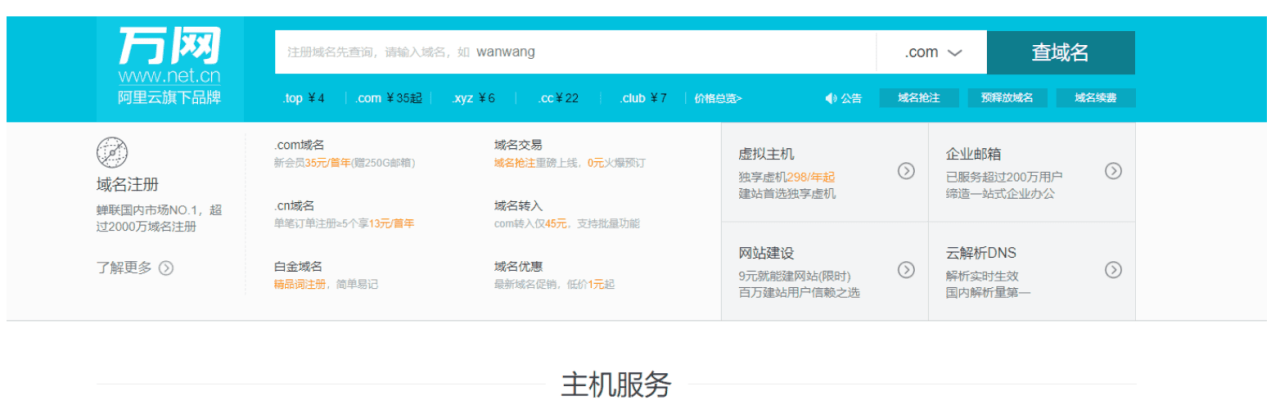Click the 域名续费 button
The width and height of the screenshot is (1280, 414).
(1096, 98)
